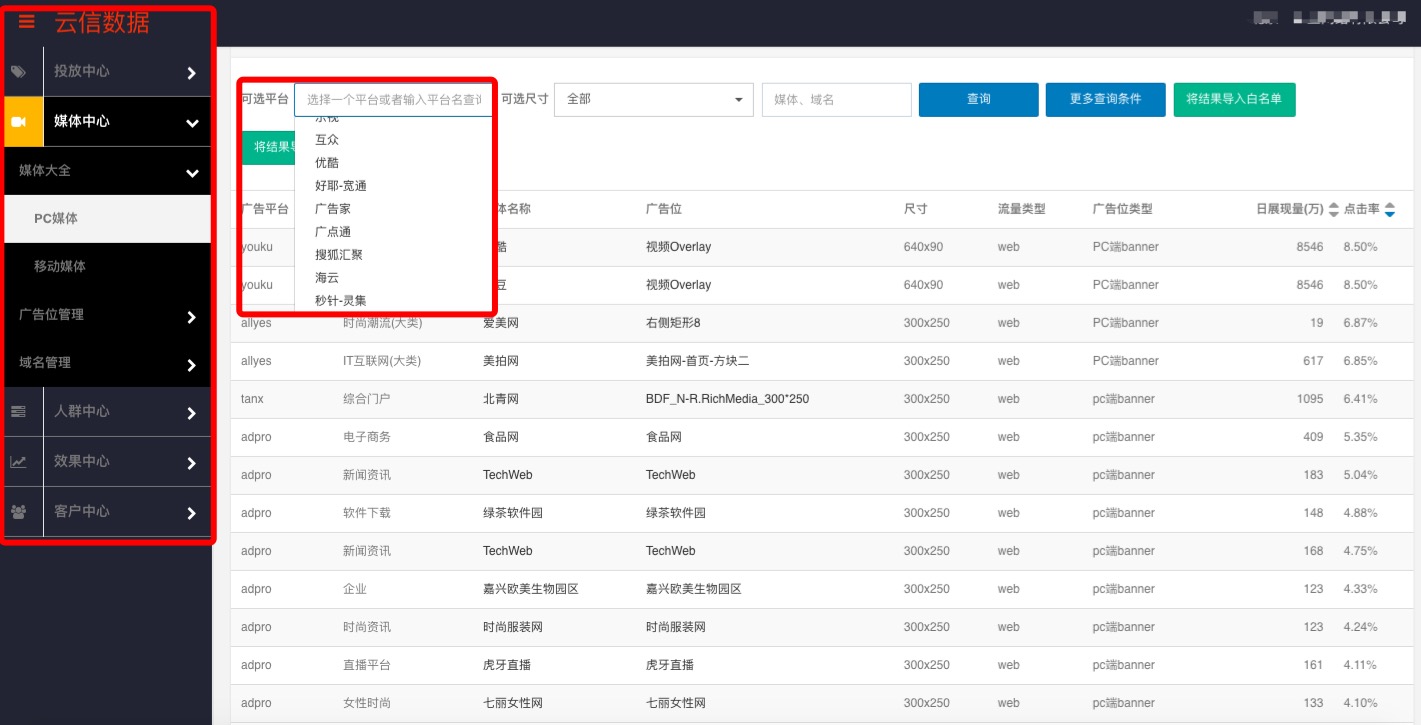Sort 点击率 column with the blue down arrow

tap(1391, 212)
